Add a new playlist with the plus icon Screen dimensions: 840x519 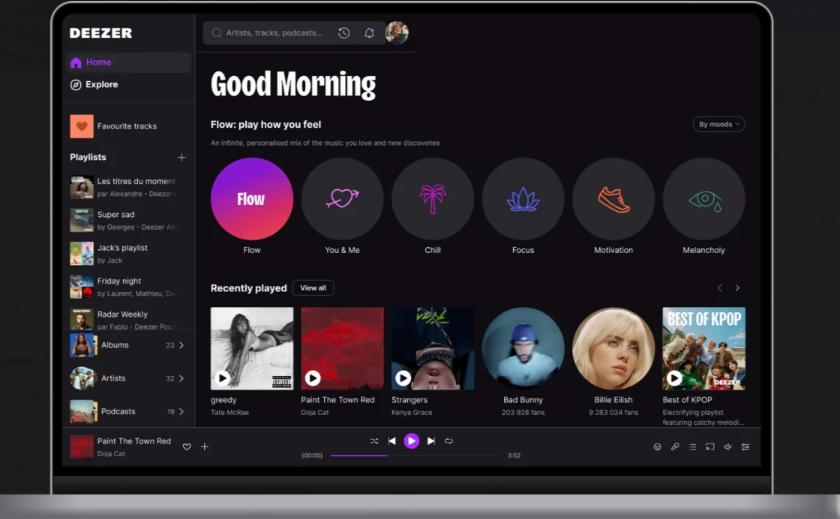click(182, 157)
